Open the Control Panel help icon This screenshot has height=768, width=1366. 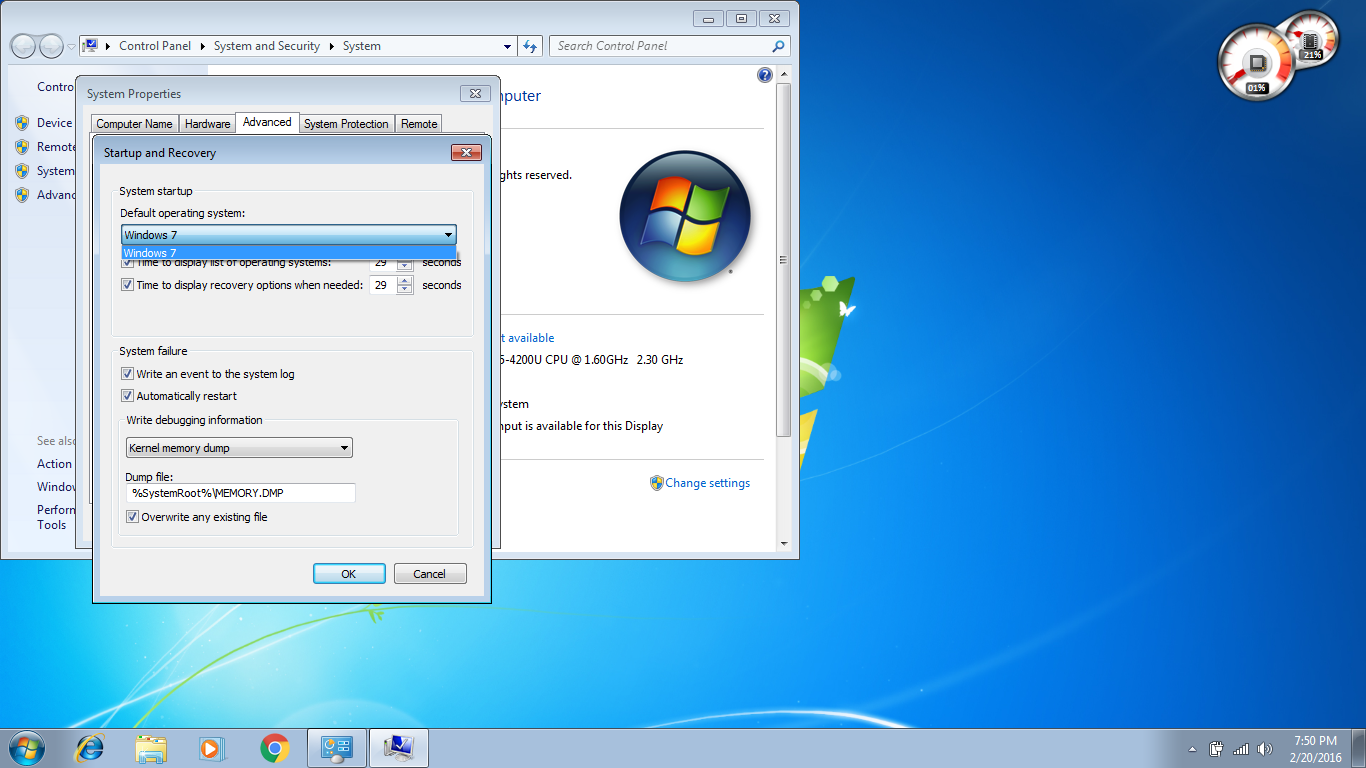(765, 75)
